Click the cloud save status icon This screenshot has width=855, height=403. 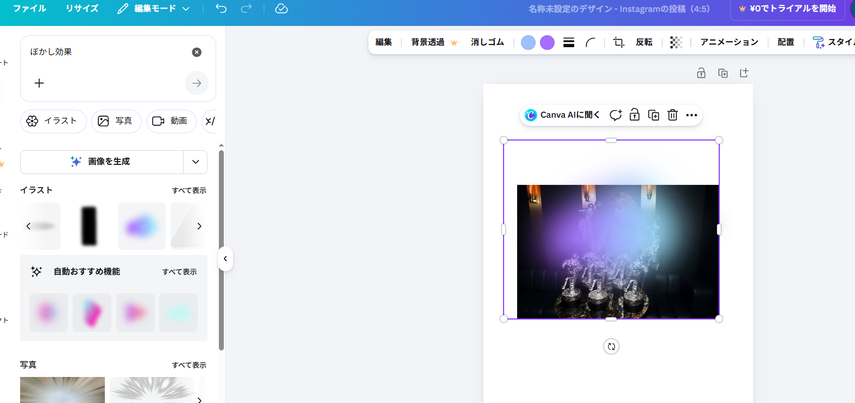281,9
